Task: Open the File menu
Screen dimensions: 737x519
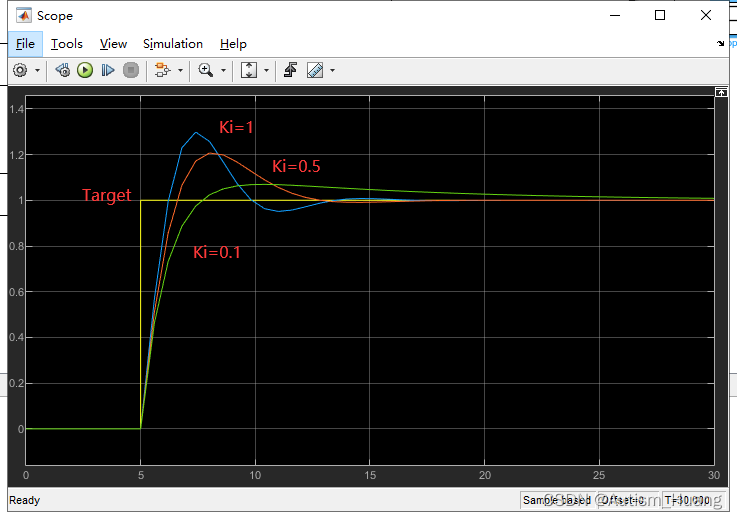Action: tap(25, 44)
